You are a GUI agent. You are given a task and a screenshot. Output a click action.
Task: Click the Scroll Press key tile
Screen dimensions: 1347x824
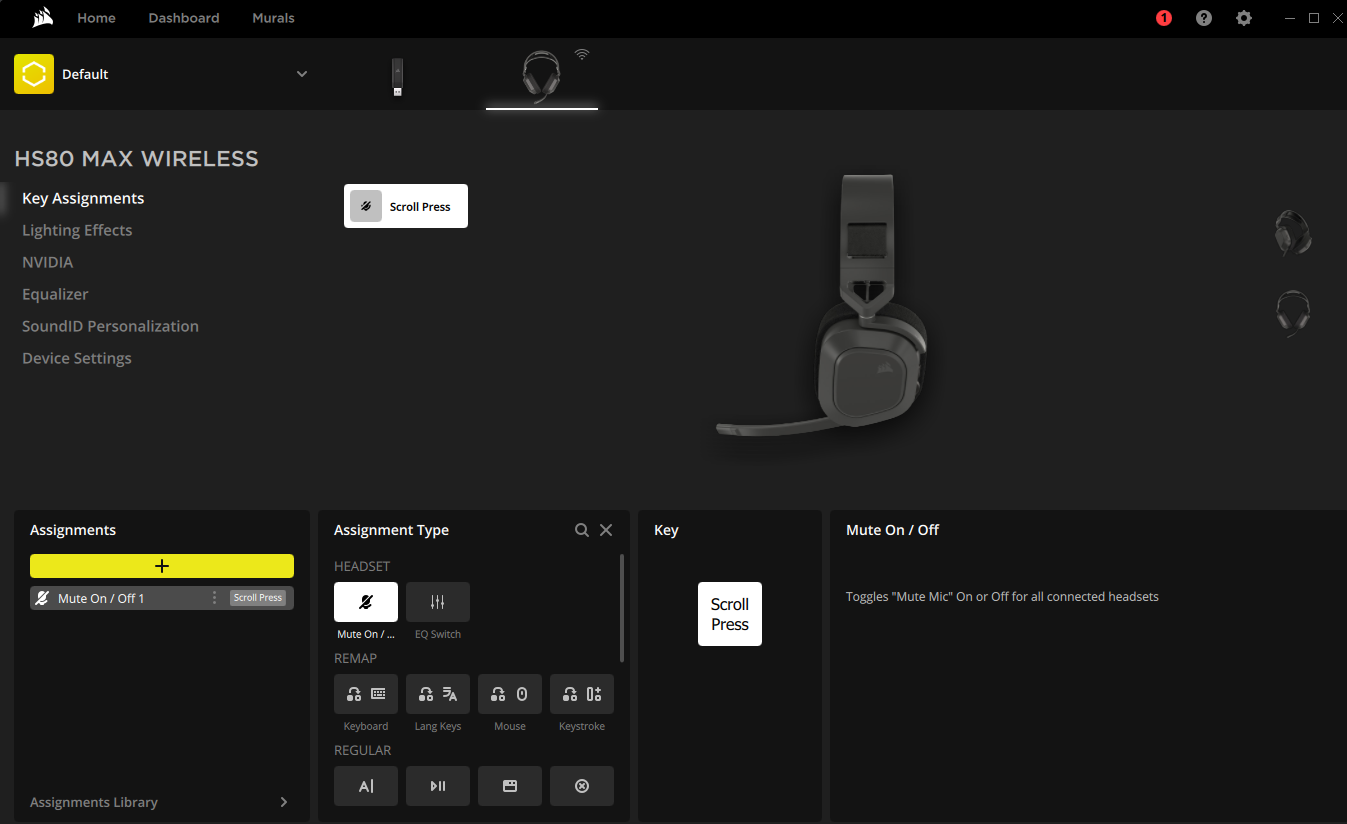pyautogui.click(x=730, y=614)
